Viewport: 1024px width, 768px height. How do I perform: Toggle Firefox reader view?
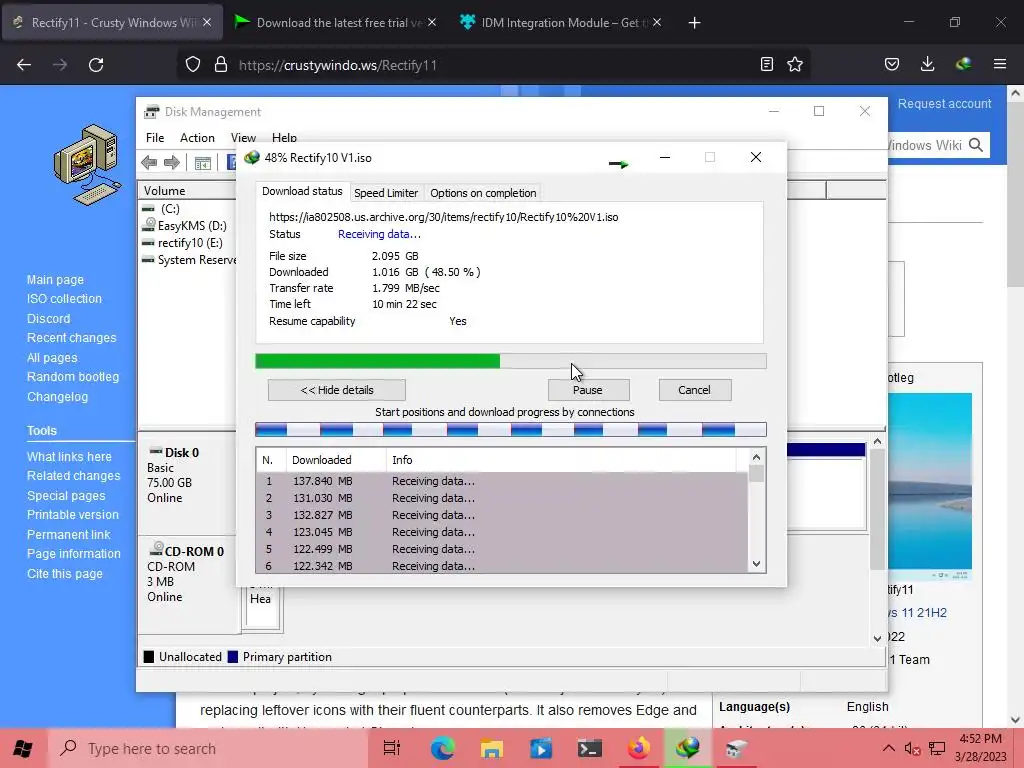767,64
